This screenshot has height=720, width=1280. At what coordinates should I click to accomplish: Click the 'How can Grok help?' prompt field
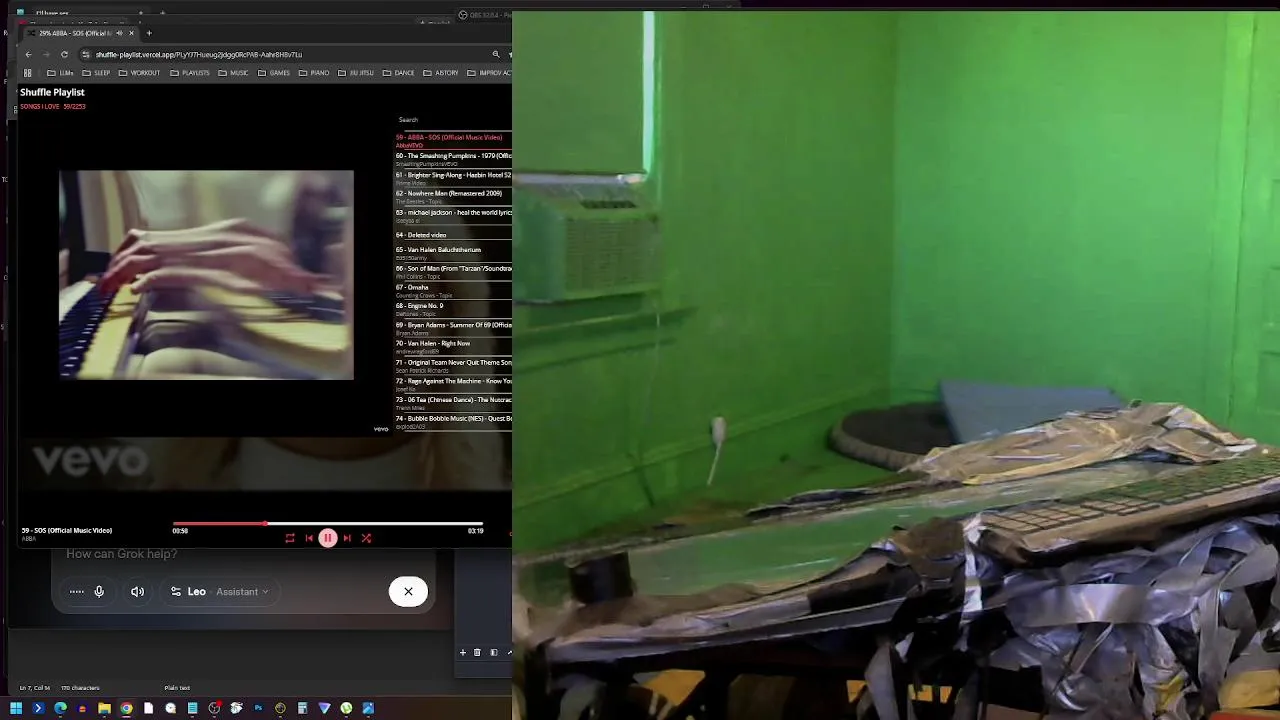[x=121, y=554]
